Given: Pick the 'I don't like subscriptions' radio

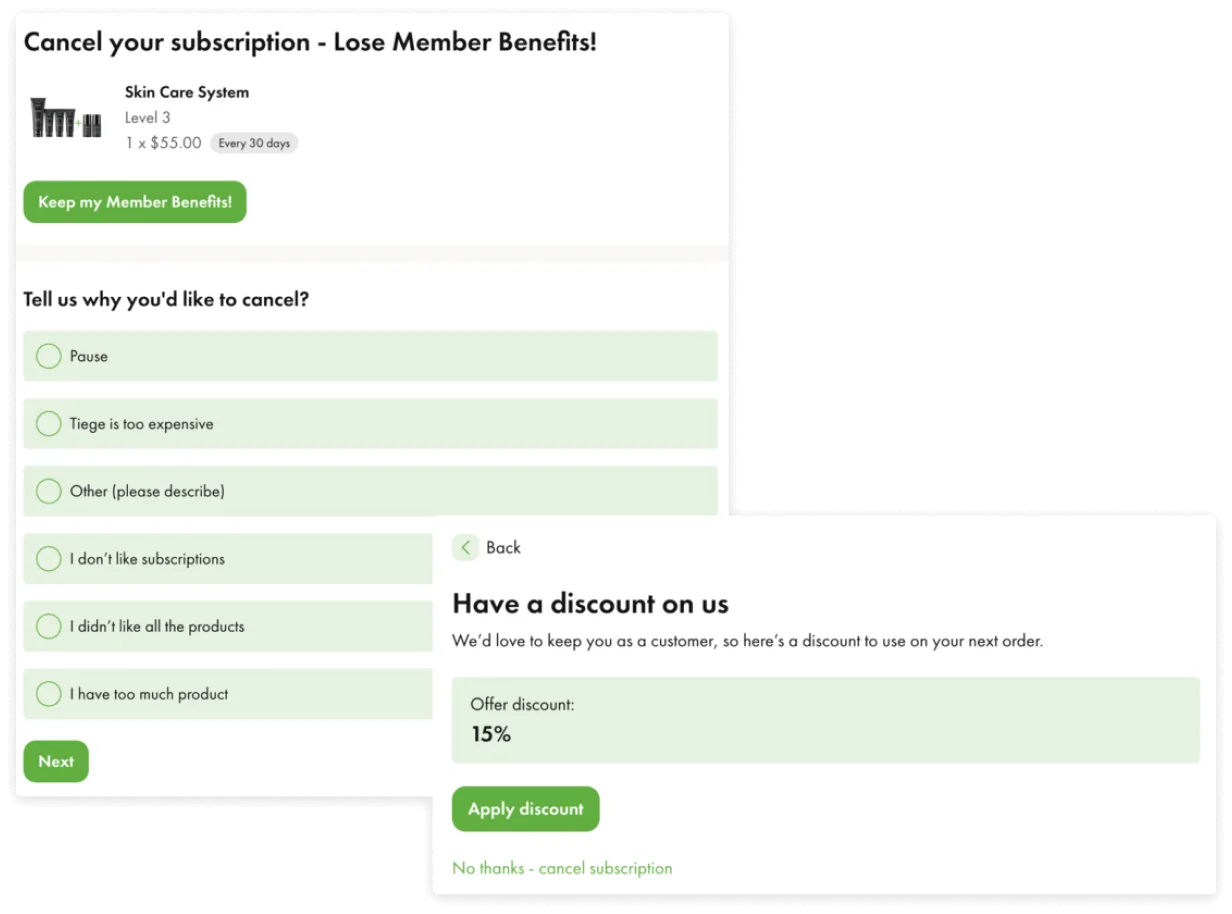Looking at the screenshot, I should (49, 559).
